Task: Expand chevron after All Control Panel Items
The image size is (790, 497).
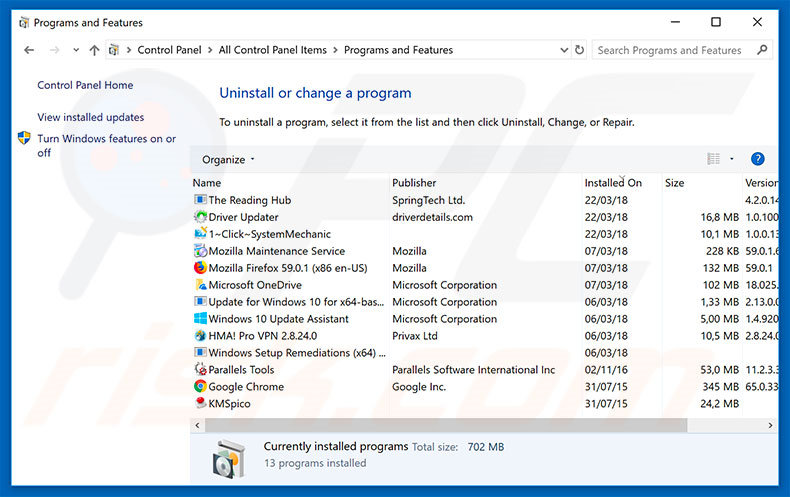Action: pos(335,50)
